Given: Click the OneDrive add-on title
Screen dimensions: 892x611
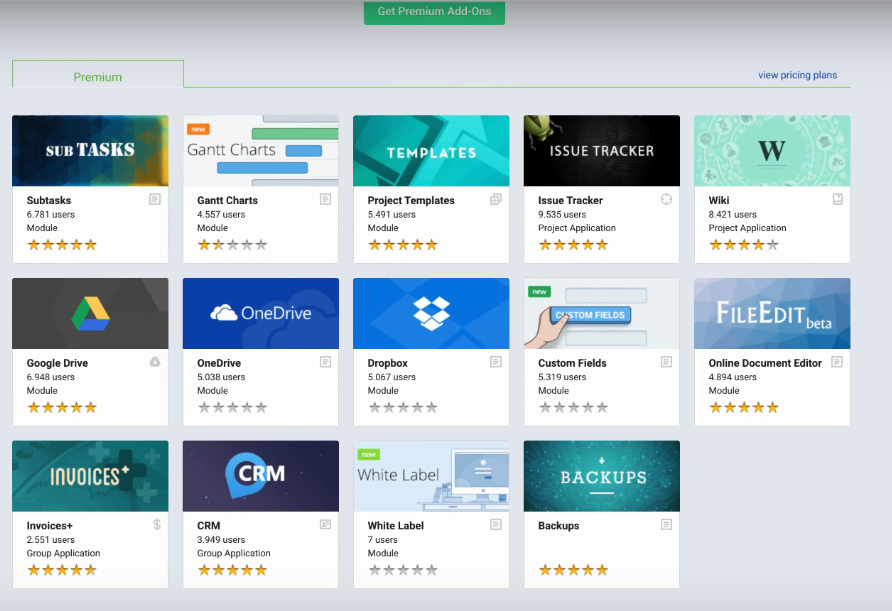Looking at the screenshot, I should click(x=219, y=363).
